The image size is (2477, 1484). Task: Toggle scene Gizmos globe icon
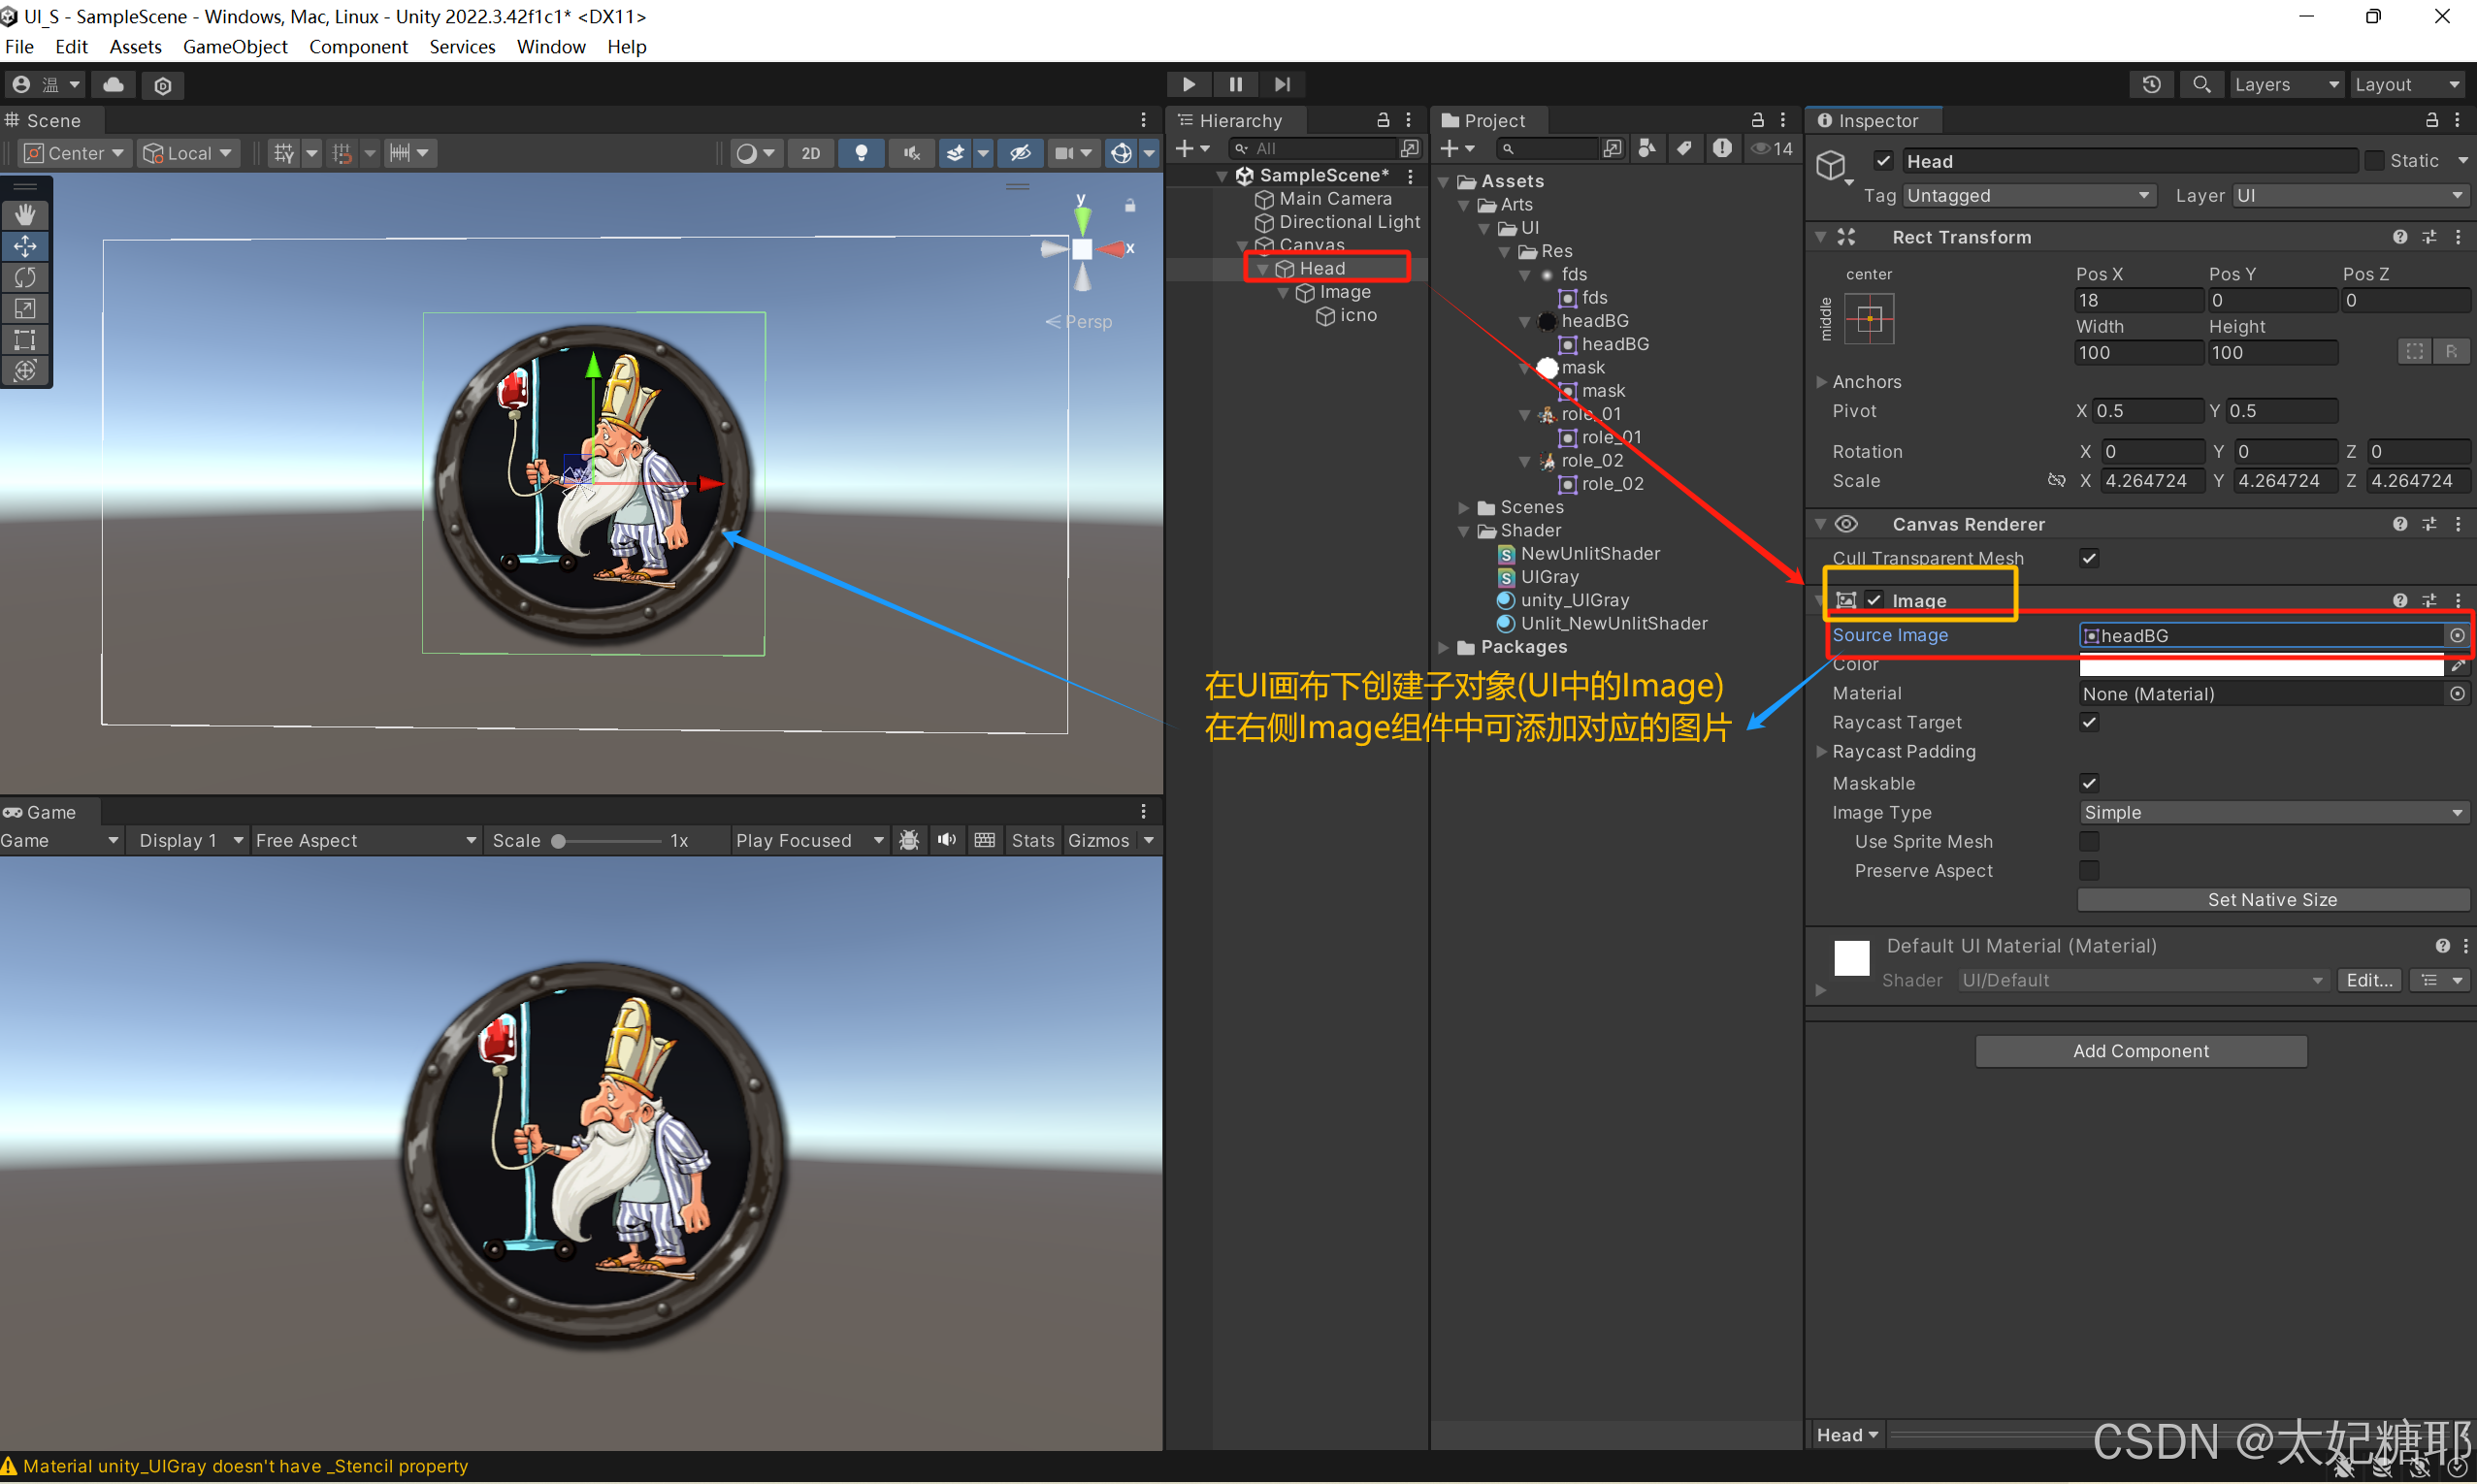(x=1122, y=153)
